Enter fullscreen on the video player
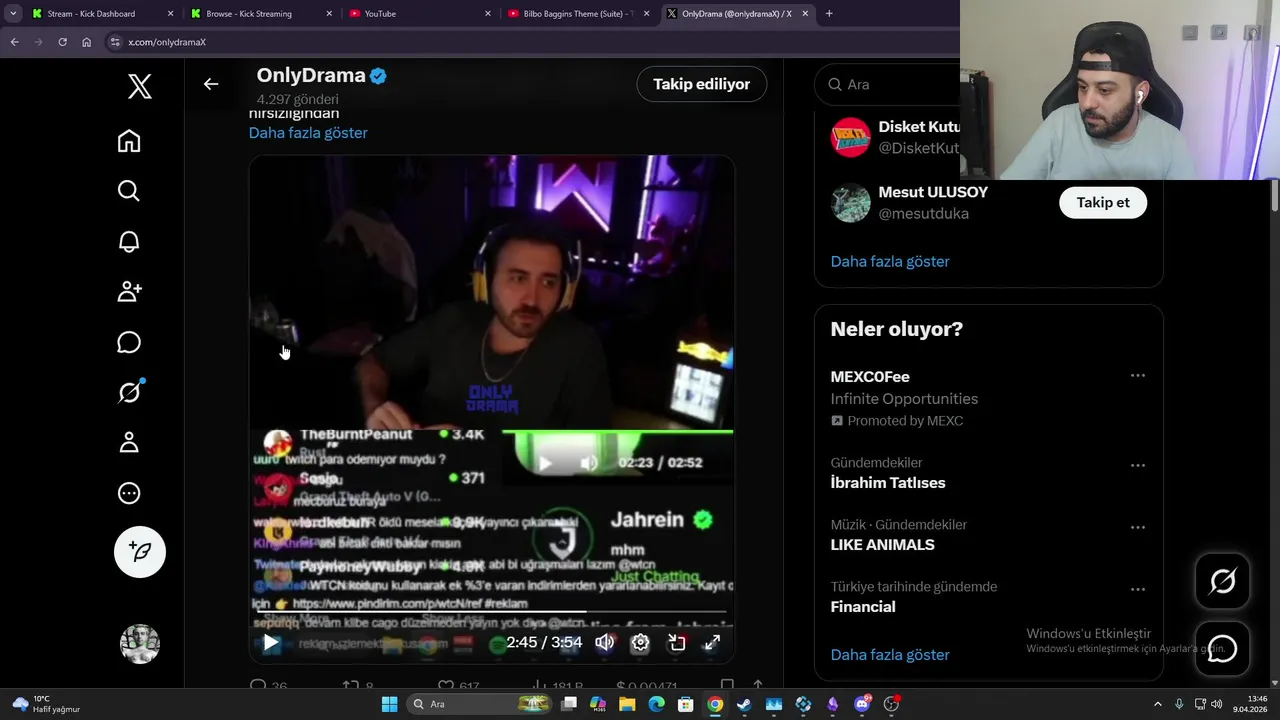 [x=712, y=643]
